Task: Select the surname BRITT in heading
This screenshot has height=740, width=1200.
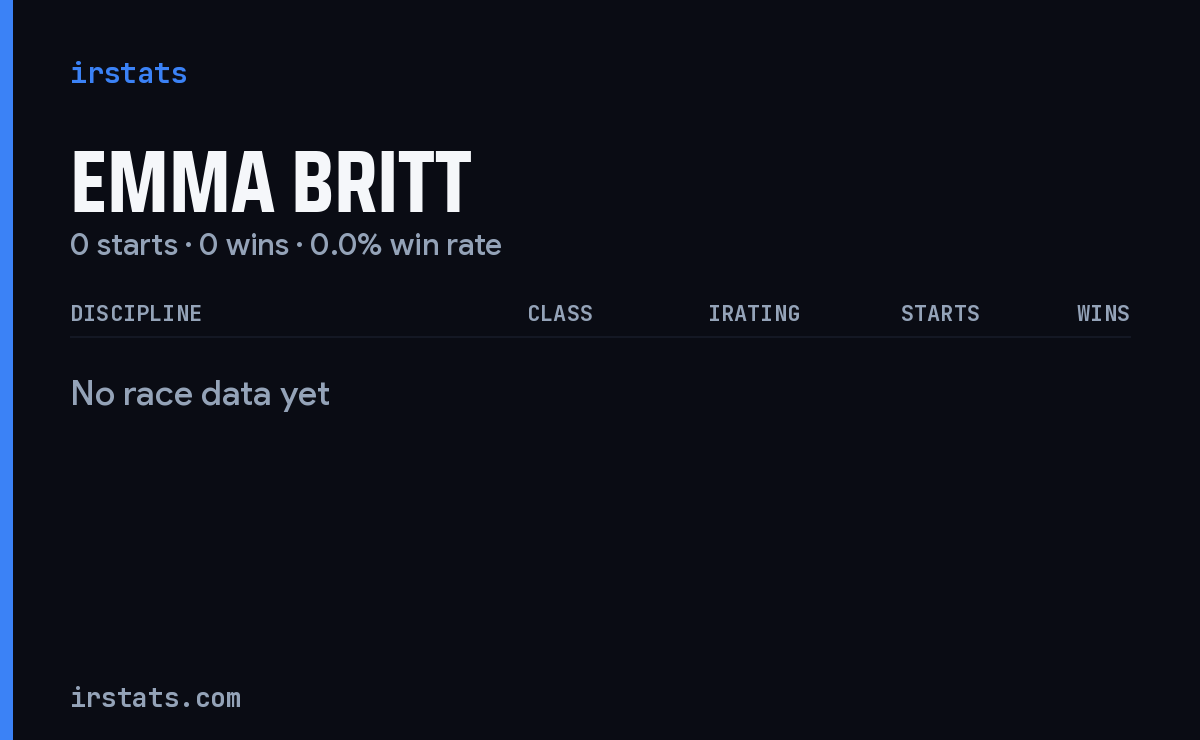Action: point(382,182)
